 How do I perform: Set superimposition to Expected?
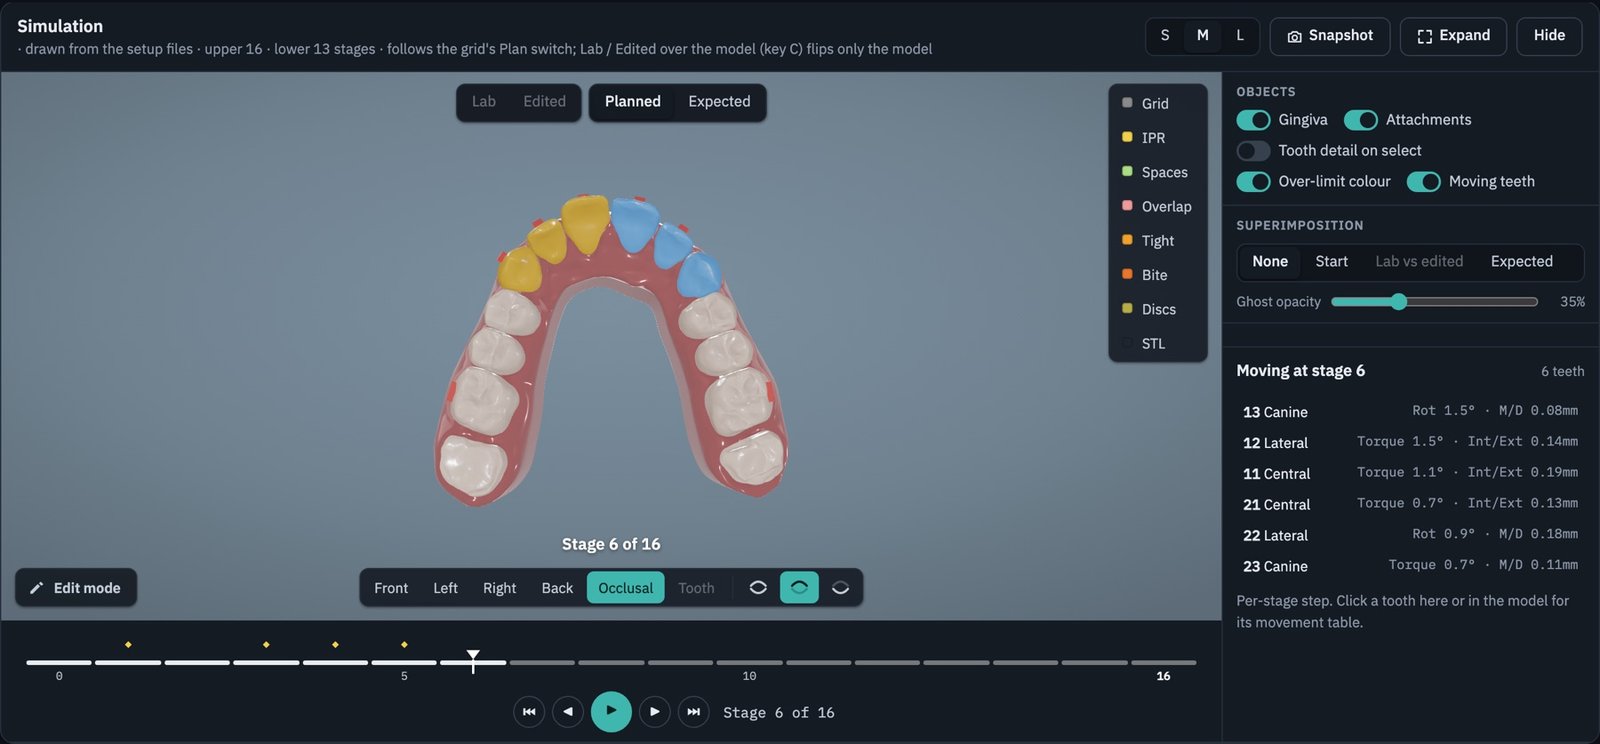1521,262
